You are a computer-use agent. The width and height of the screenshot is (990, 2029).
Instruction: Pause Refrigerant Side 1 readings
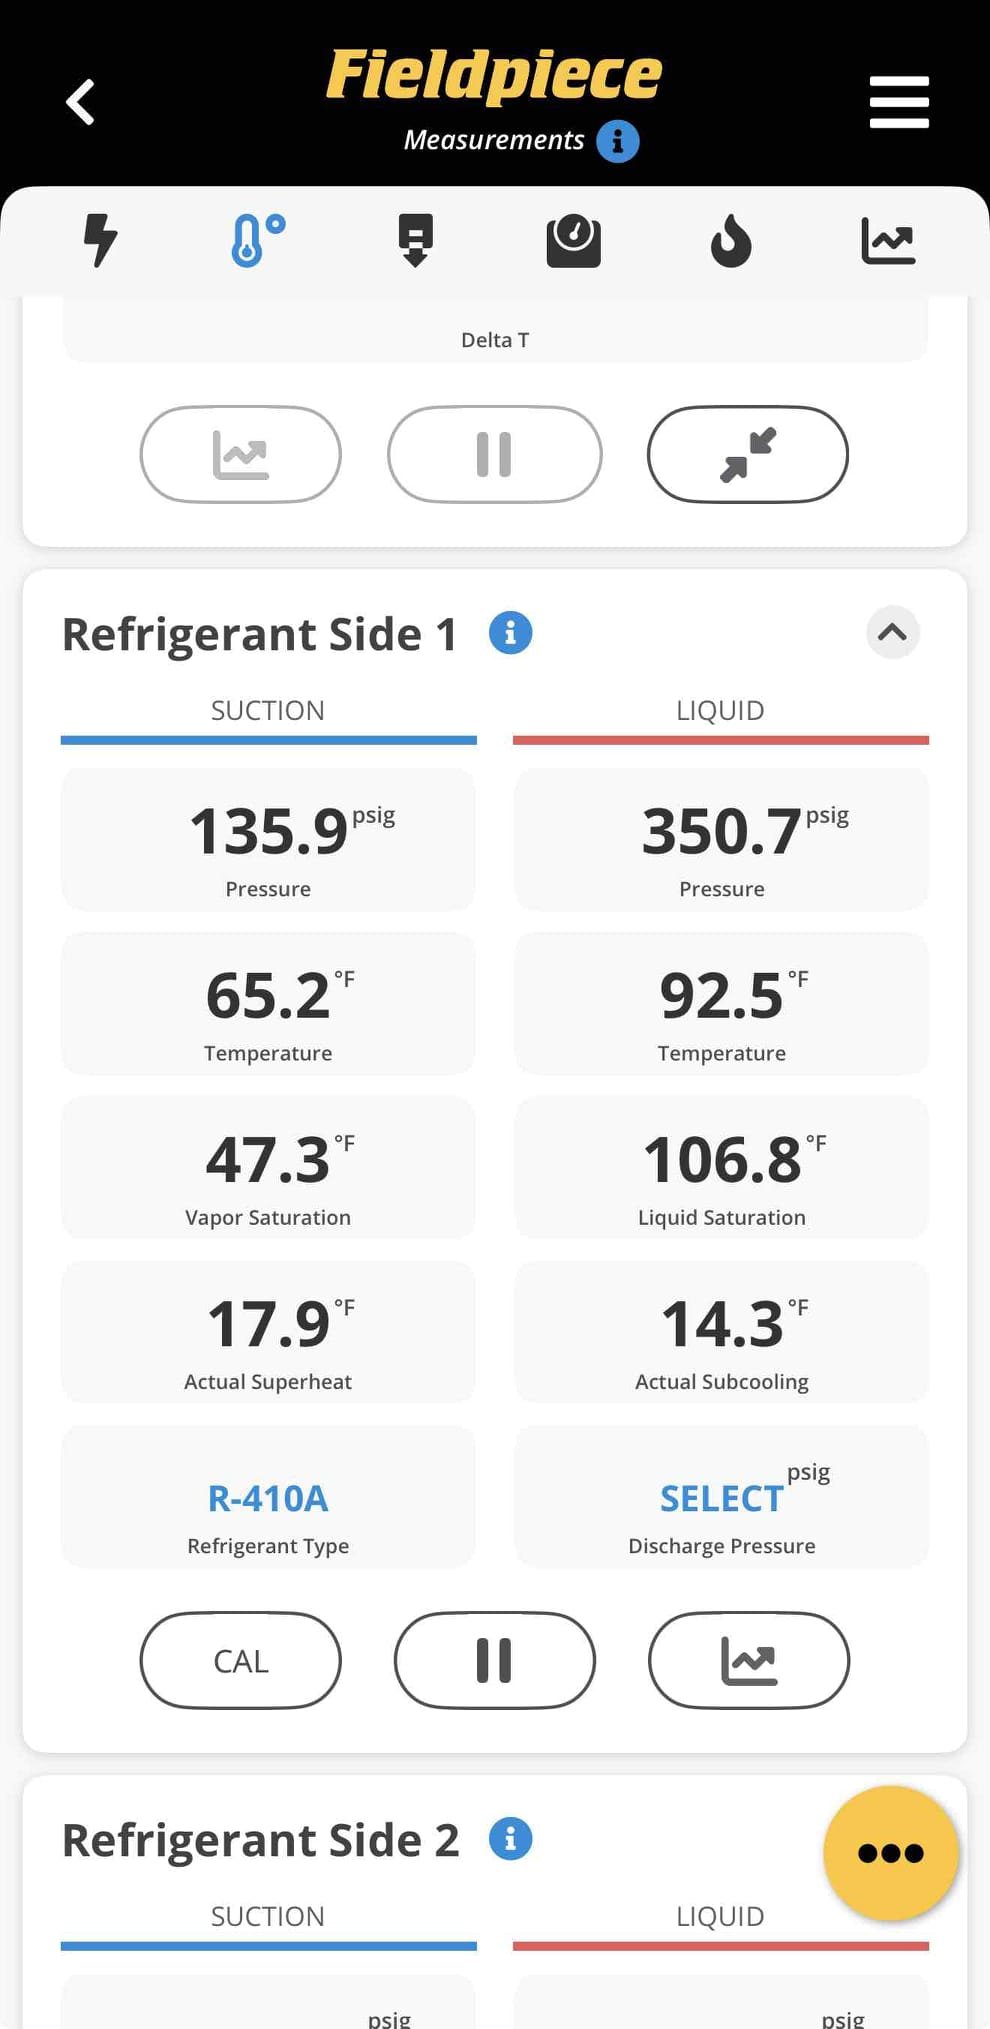click(x=495, y=1660)
